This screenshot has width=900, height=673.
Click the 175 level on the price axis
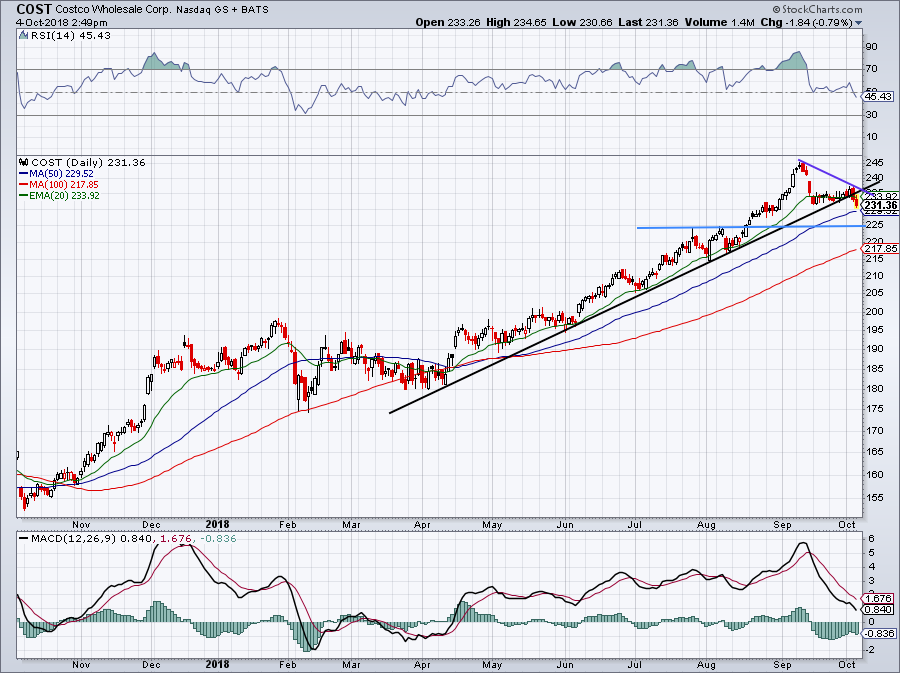click(x=875, y=409)
